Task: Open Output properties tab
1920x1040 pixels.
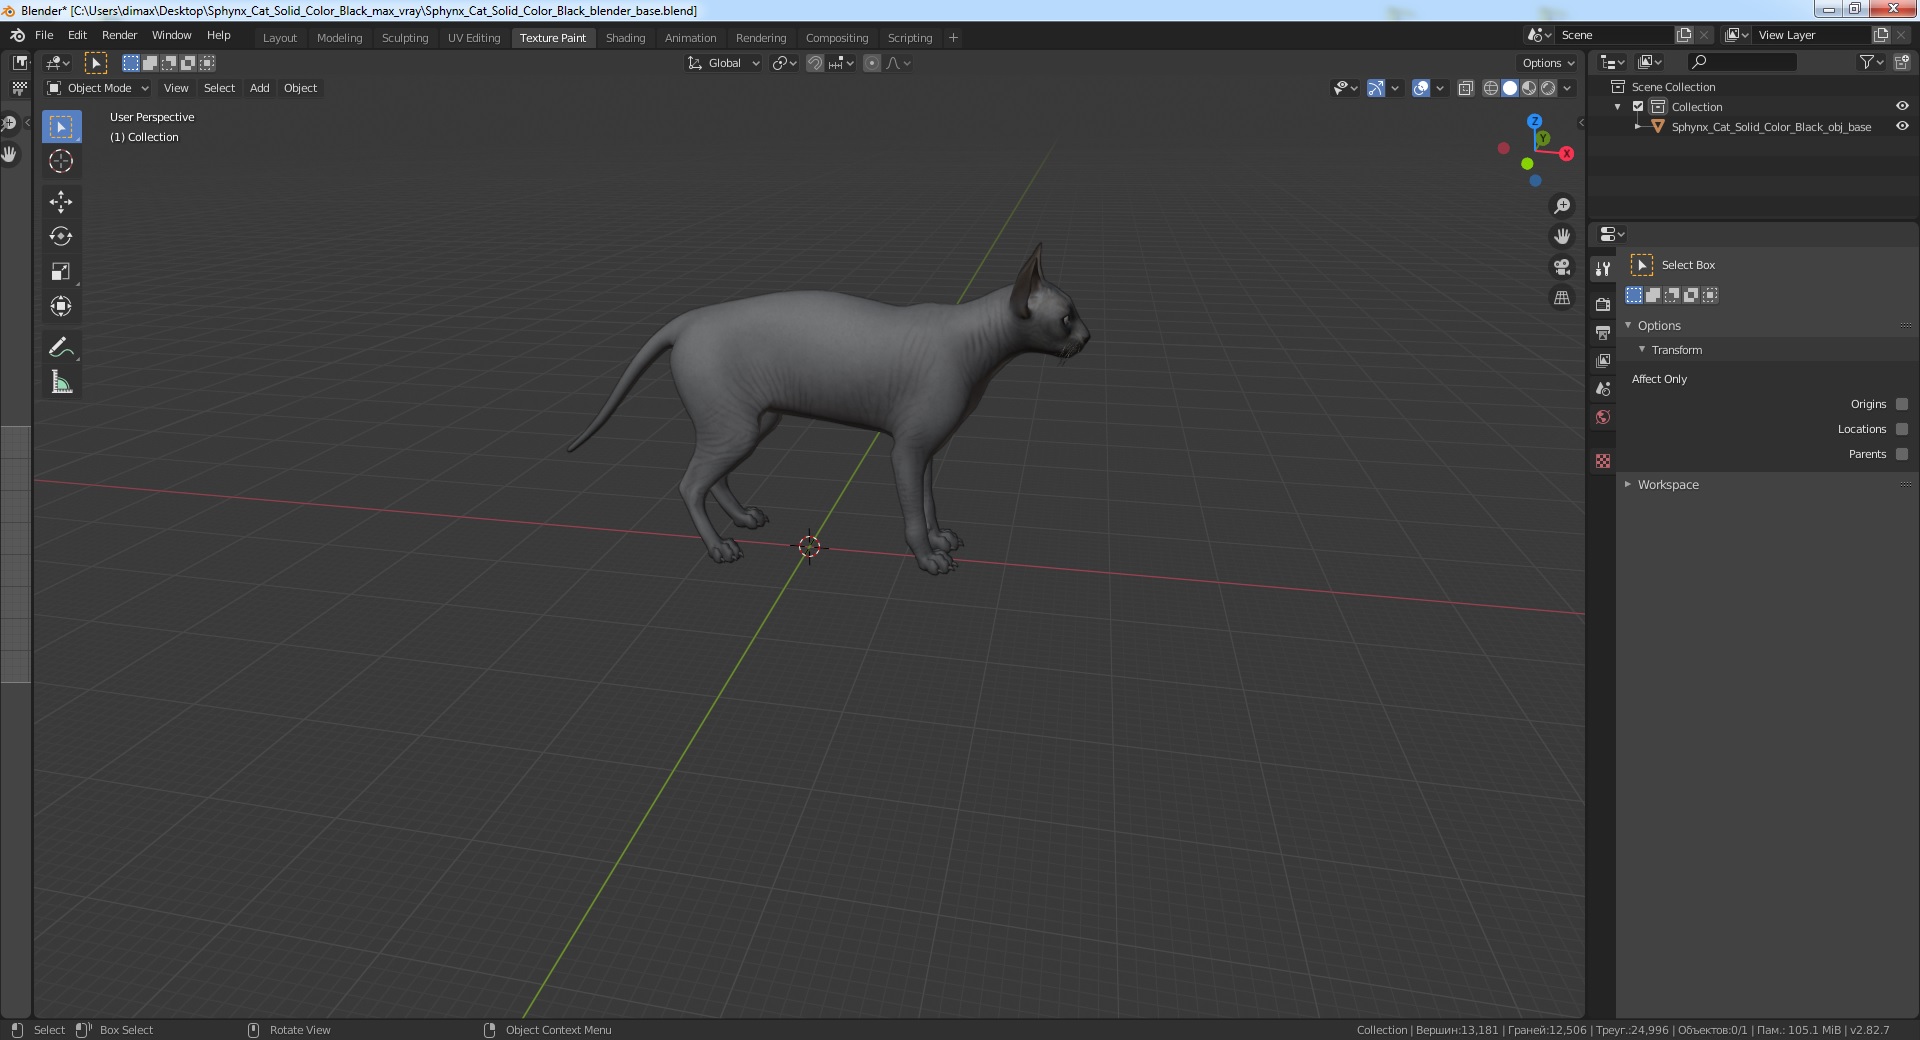Action: pyautogui.click(x=1603, y=332)
